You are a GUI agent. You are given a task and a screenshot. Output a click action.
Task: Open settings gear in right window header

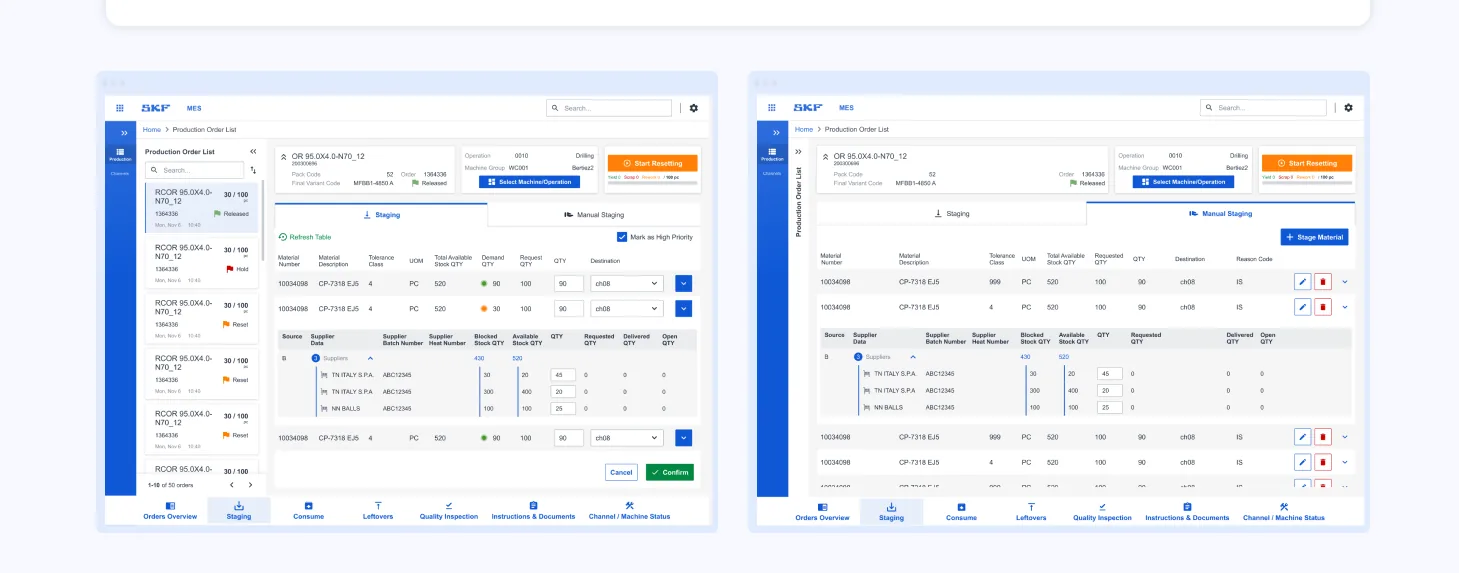(1348, 108)
